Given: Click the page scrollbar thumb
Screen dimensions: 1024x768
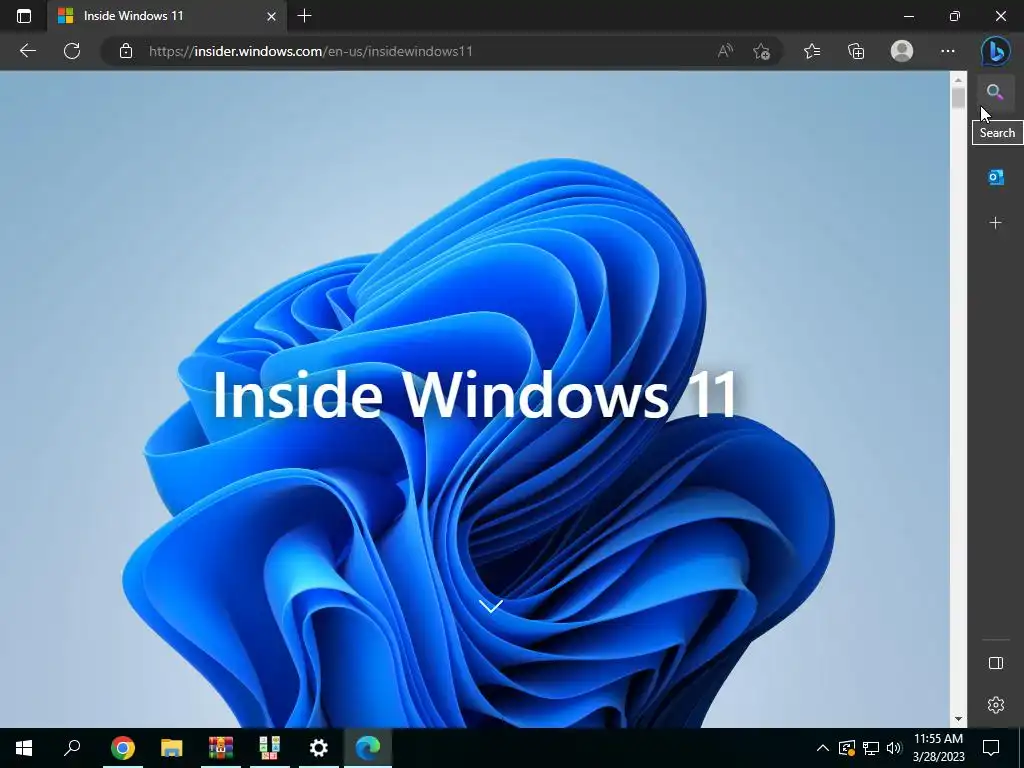Looking at the screenshot, I should pos(958,98).
